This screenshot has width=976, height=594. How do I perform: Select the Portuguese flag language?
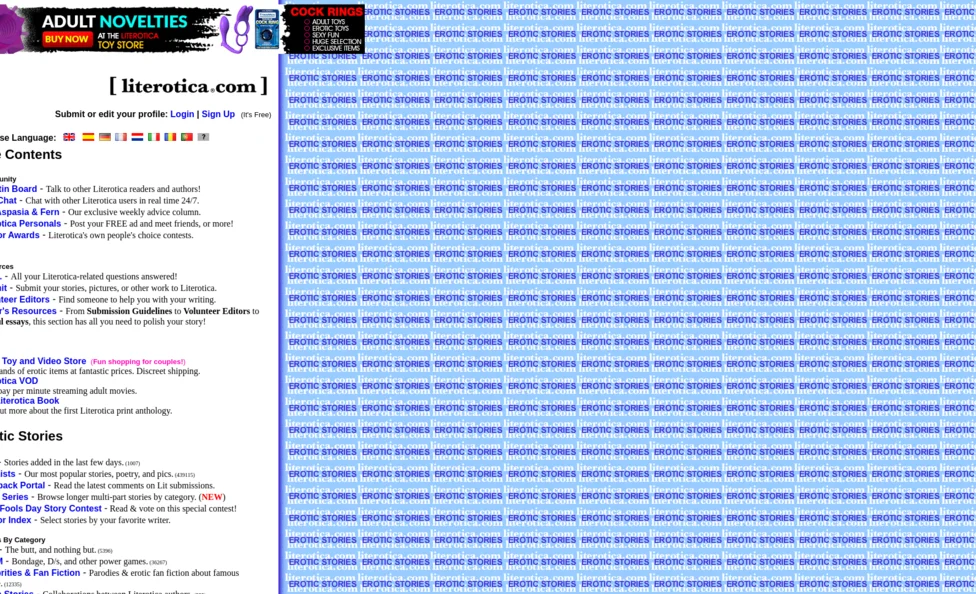pyautogui.click(x=187, y=137)
